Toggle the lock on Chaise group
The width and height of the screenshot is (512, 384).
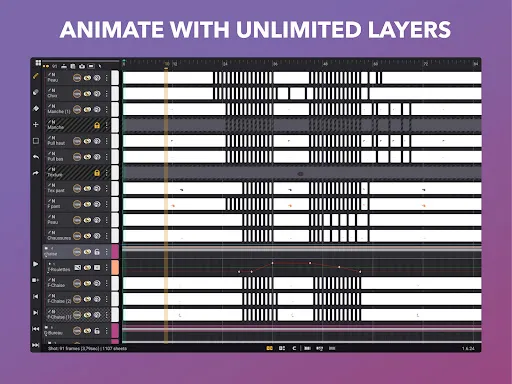point(97,252)
